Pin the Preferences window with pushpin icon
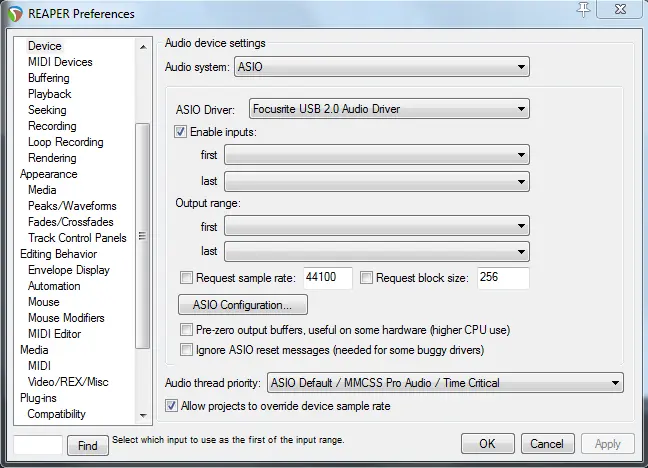The image size is (648, 468). [584, 10]
